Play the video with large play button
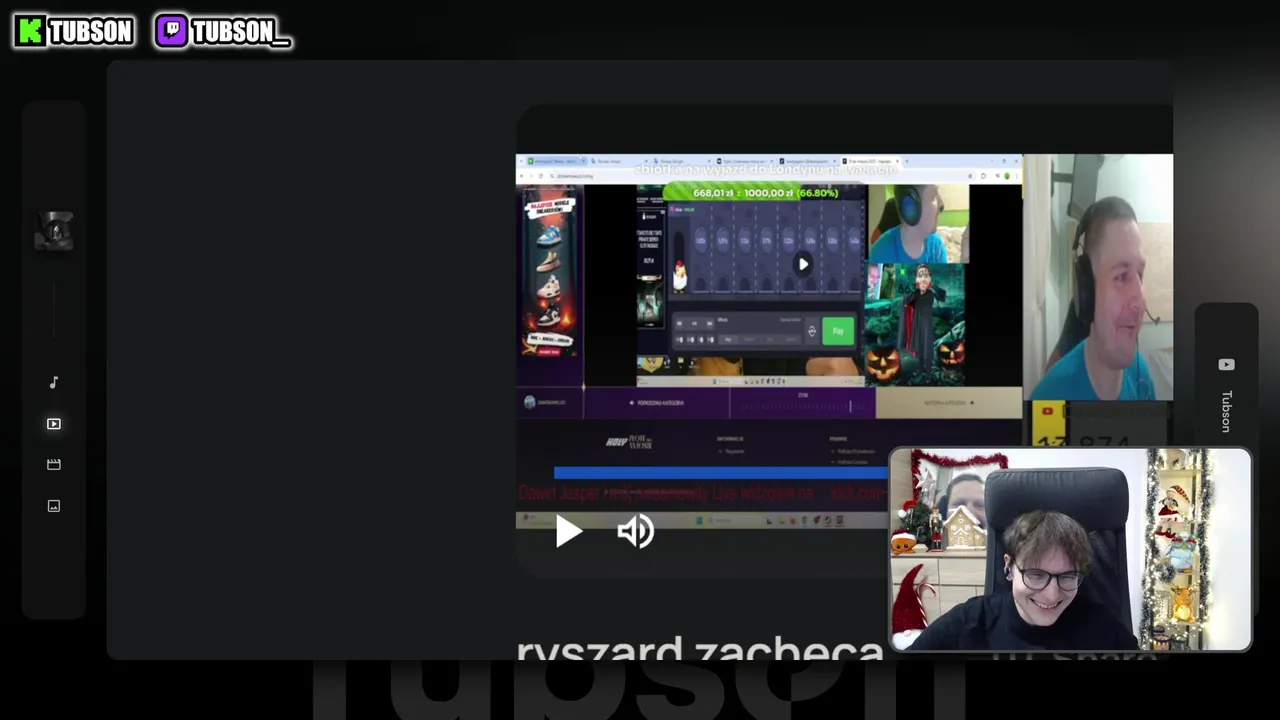1280x720 pixels. click(x=569, y=532)
